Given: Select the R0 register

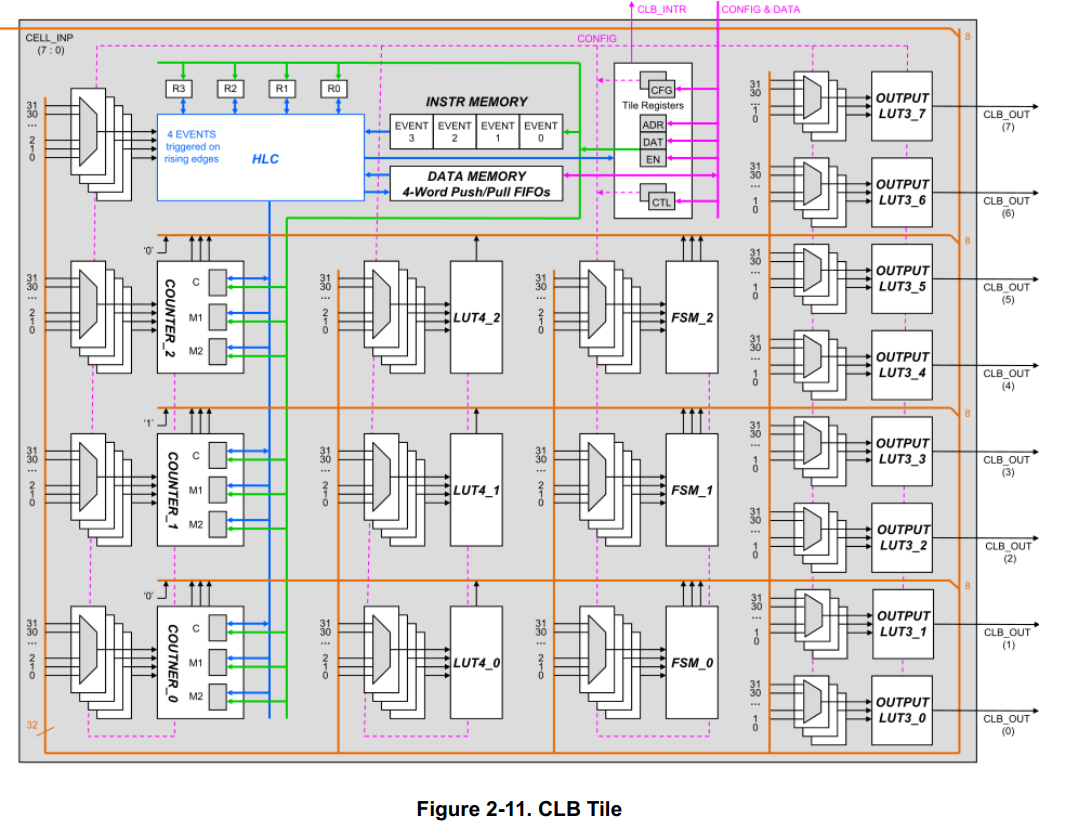Looking at the screenshot, I should pyautogui.click(x=333, y=89).
